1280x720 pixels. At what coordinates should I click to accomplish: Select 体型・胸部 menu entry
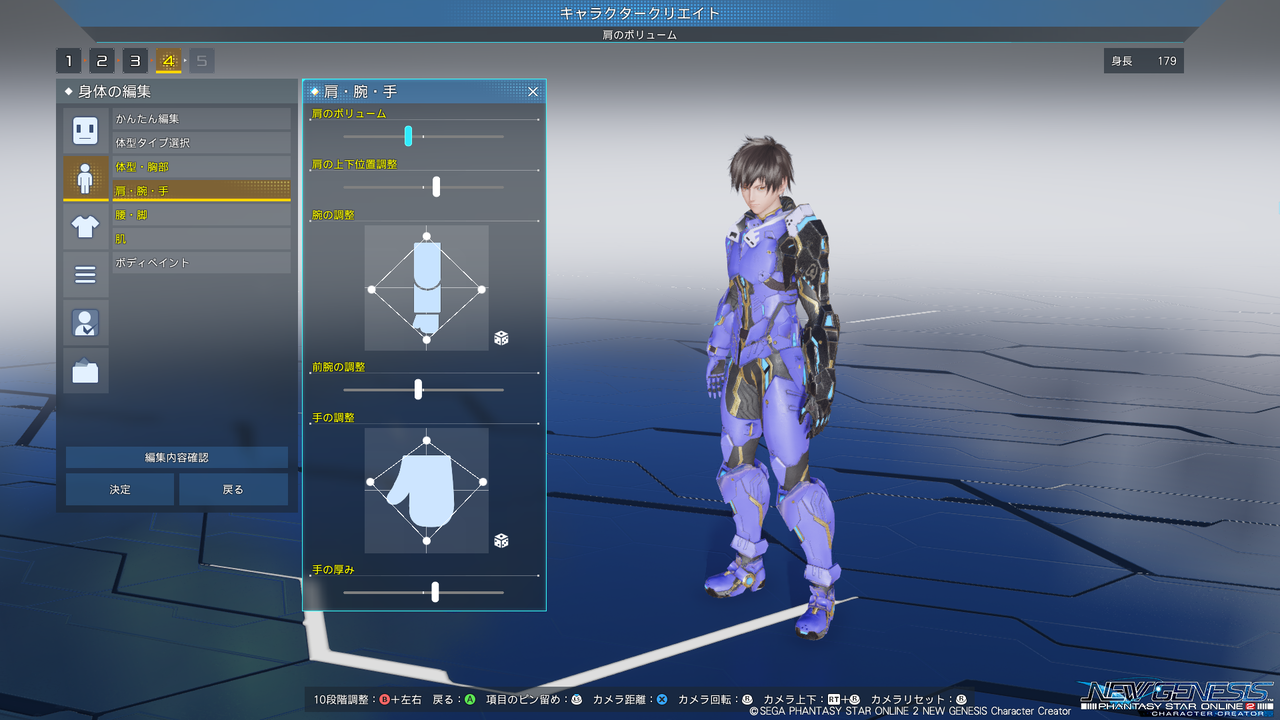coord(202,167)
